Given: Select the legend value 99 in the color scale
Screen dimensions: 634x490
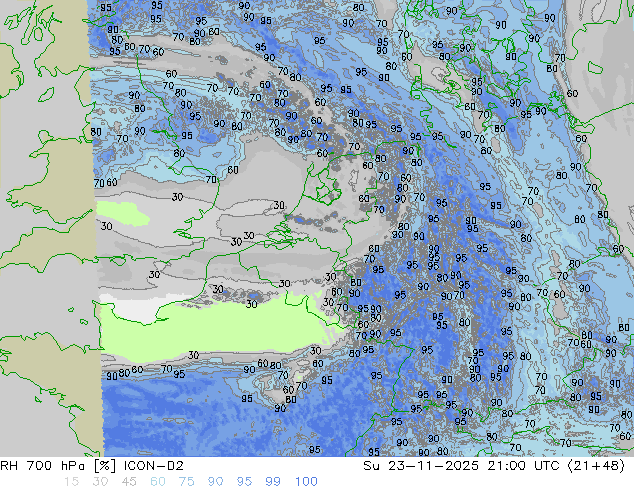Looking at the screenshot, I should pyautogui.click(x=273, y=482).
